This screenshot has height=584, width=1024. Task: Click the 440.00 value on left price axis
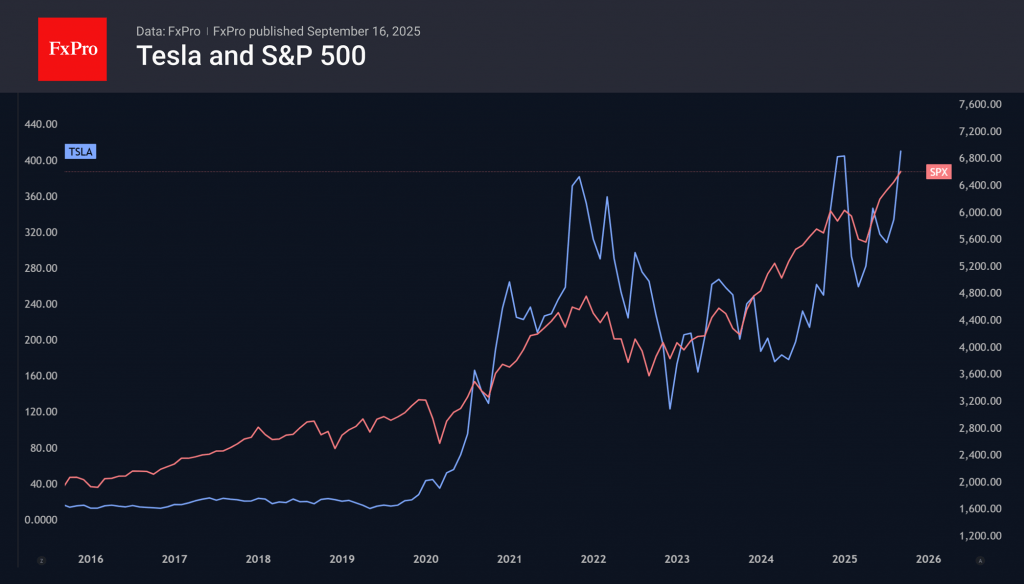[x=41, y=125]
